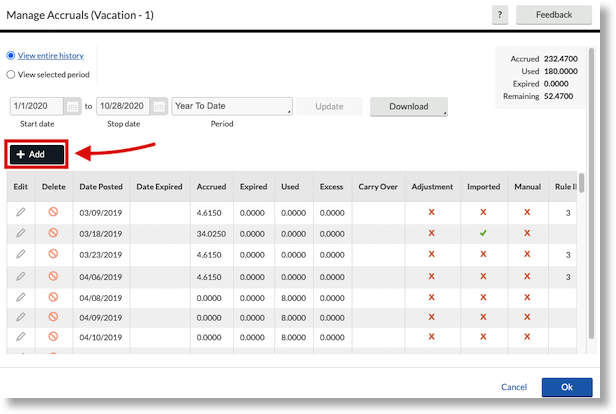The height and width of the screenshot is (414, 616).
Task: Sort by Date Posted column header
Action: tap(101, 187)
